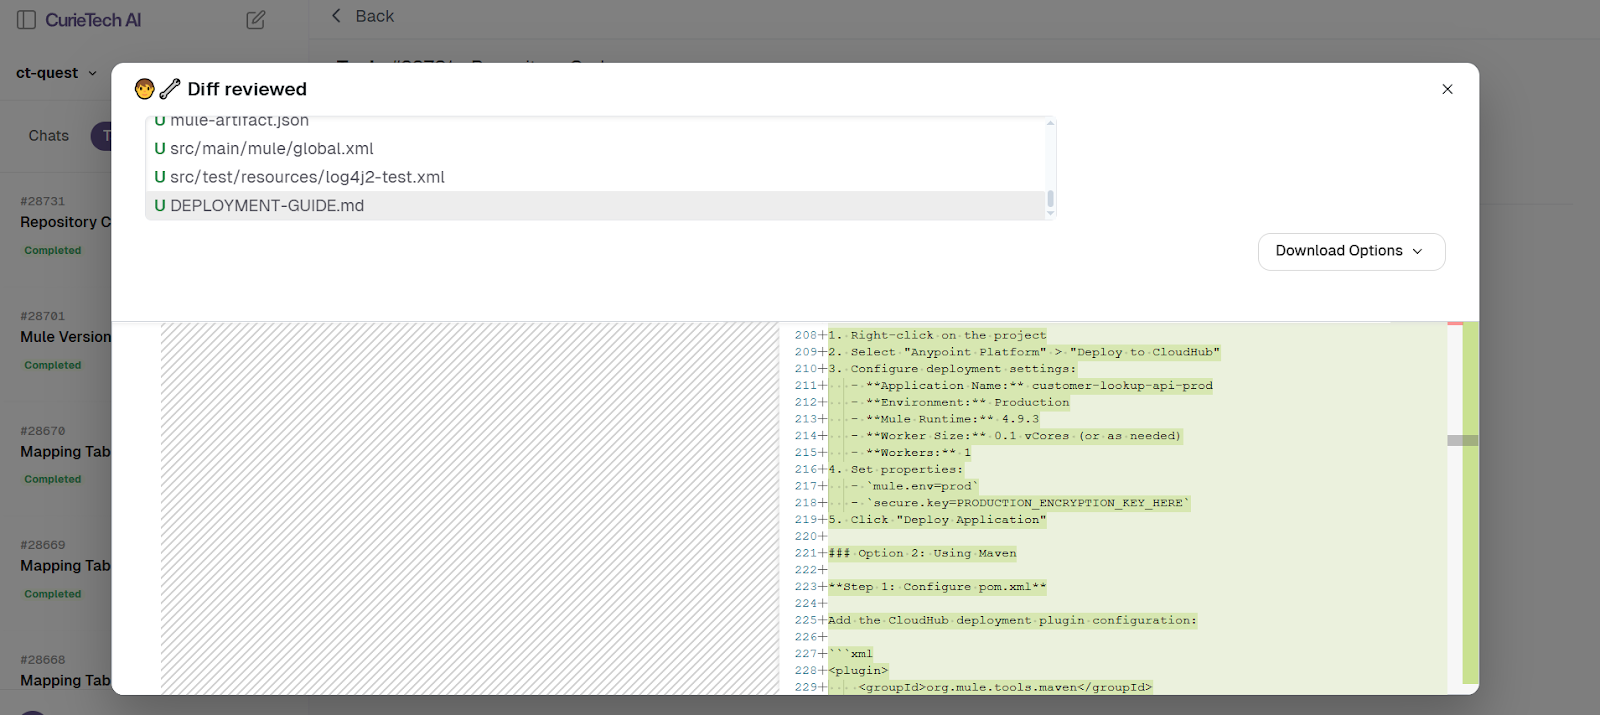This screenshot has width=1600, height=715.
Task: Select DEPLOYMENT-GUIDE.md in file list
Action: click(596, 206)
